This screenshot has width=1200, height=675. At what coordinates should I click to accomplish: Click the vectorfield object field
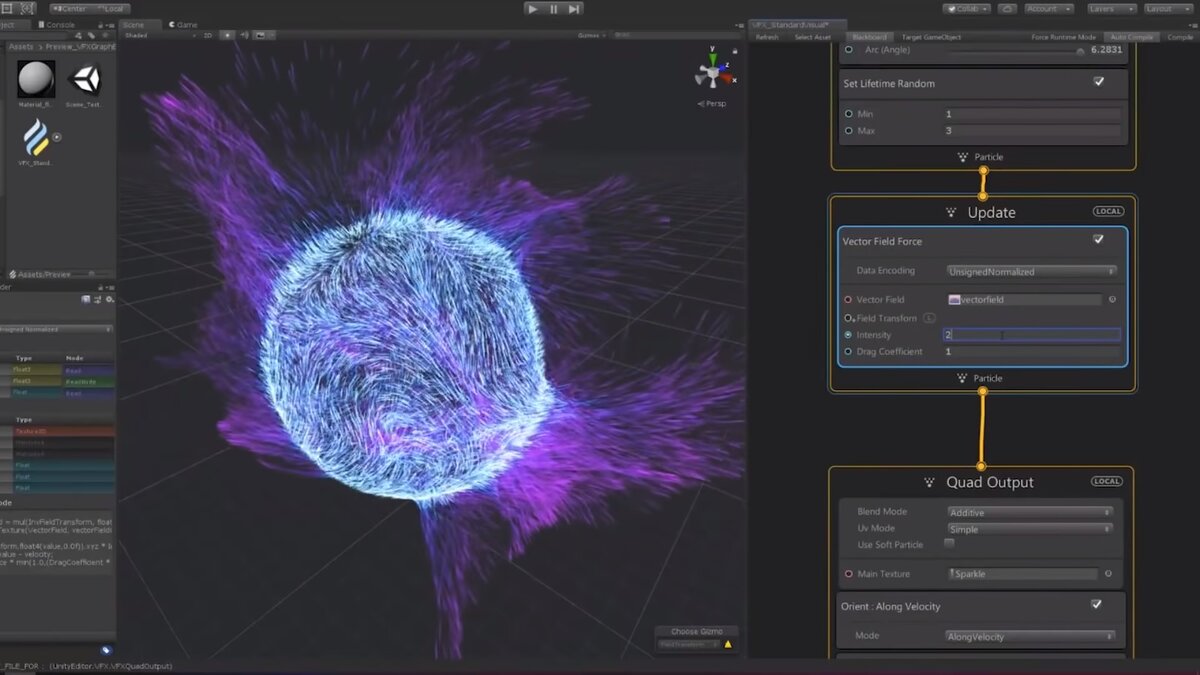click(1024, 299)
